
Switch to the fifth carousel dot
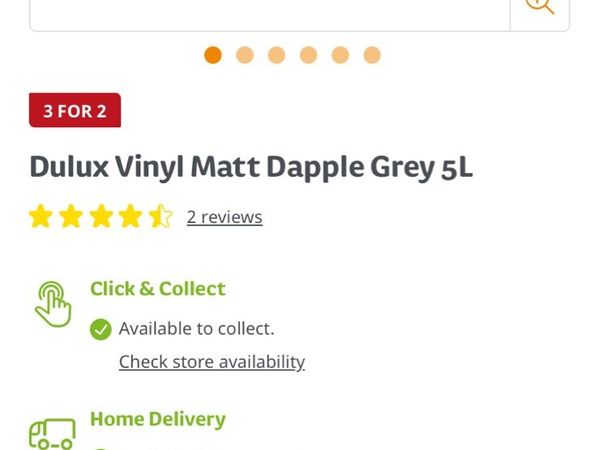coord(340,55)
